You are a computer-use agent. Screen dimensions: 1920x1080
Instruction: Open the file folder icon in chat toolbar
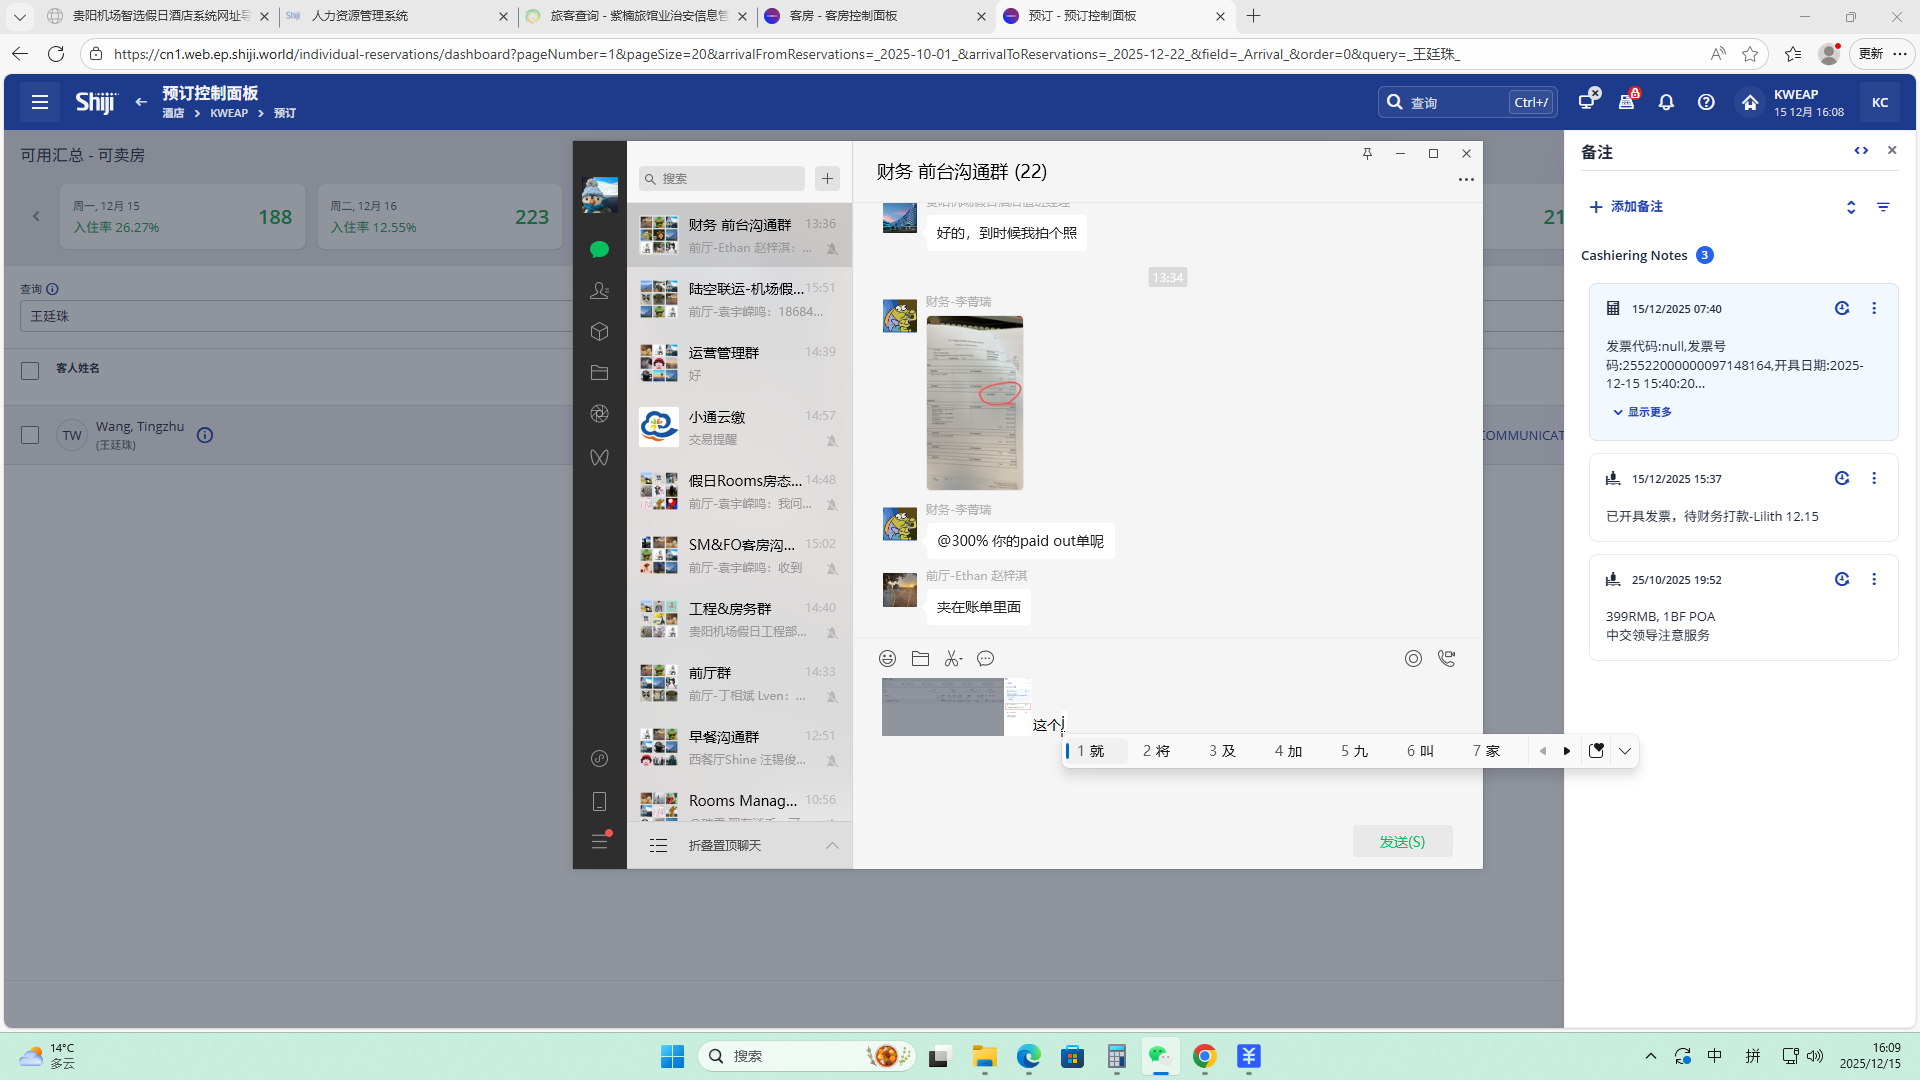[920, 659]
